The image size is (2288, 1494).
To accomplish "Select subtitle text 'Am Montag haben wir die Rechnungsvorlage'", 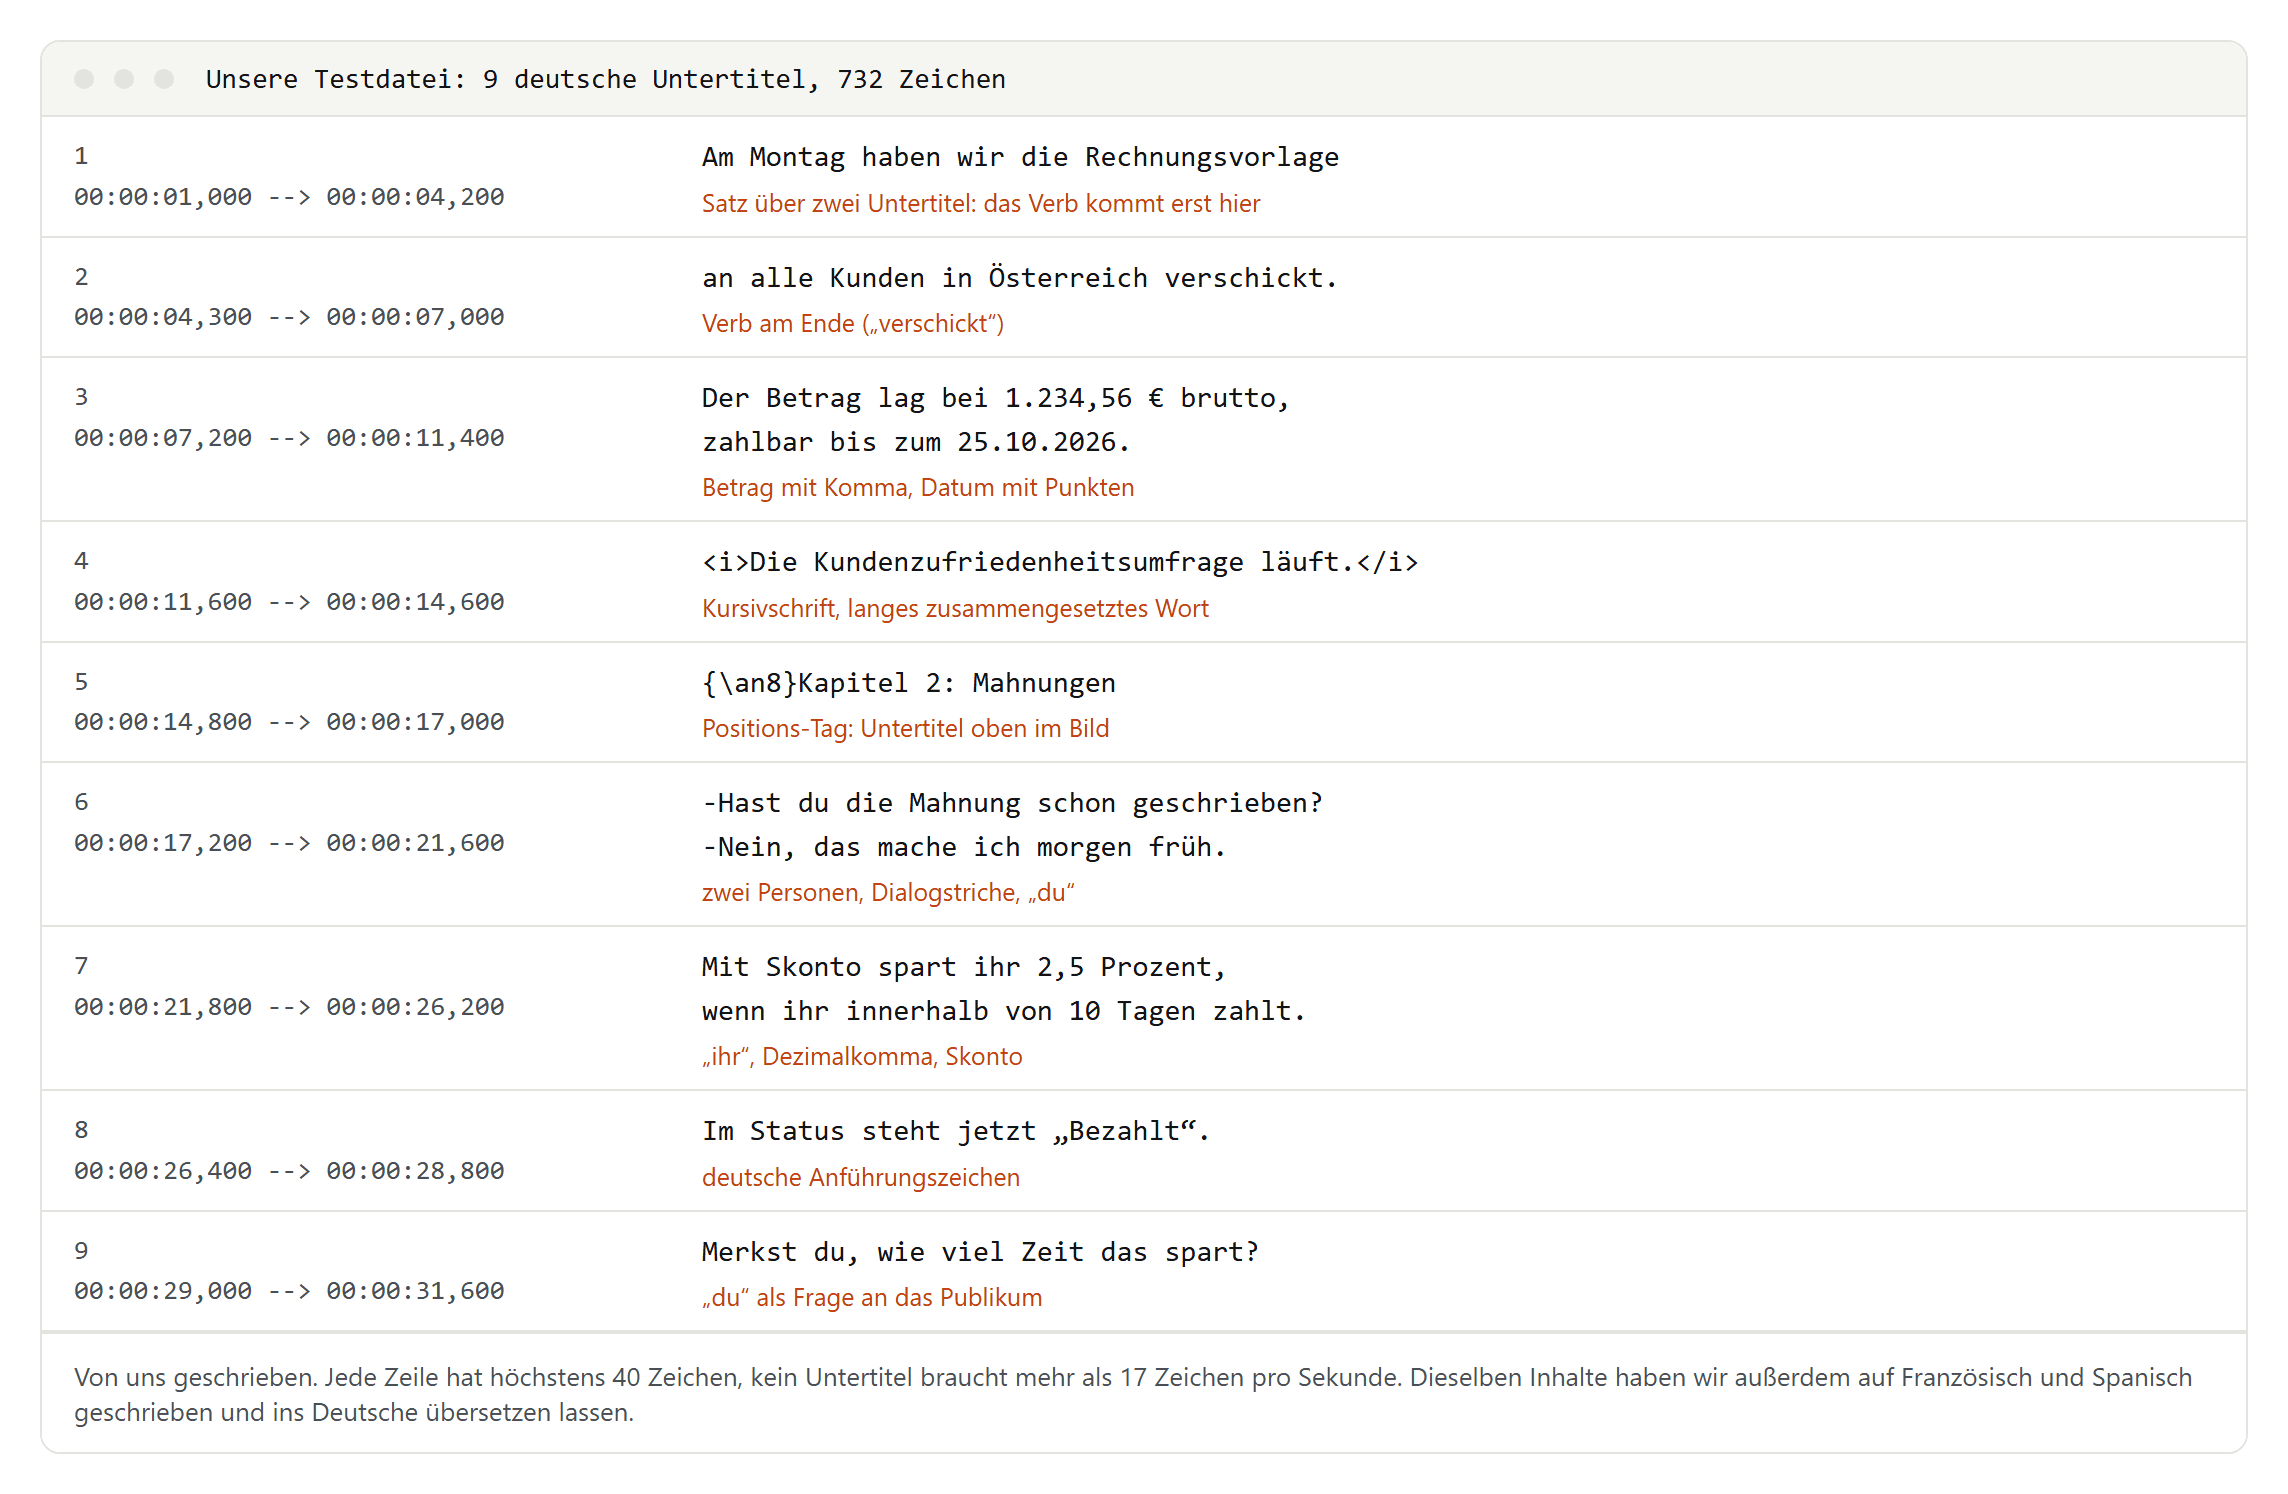I will click(1020, 157).
